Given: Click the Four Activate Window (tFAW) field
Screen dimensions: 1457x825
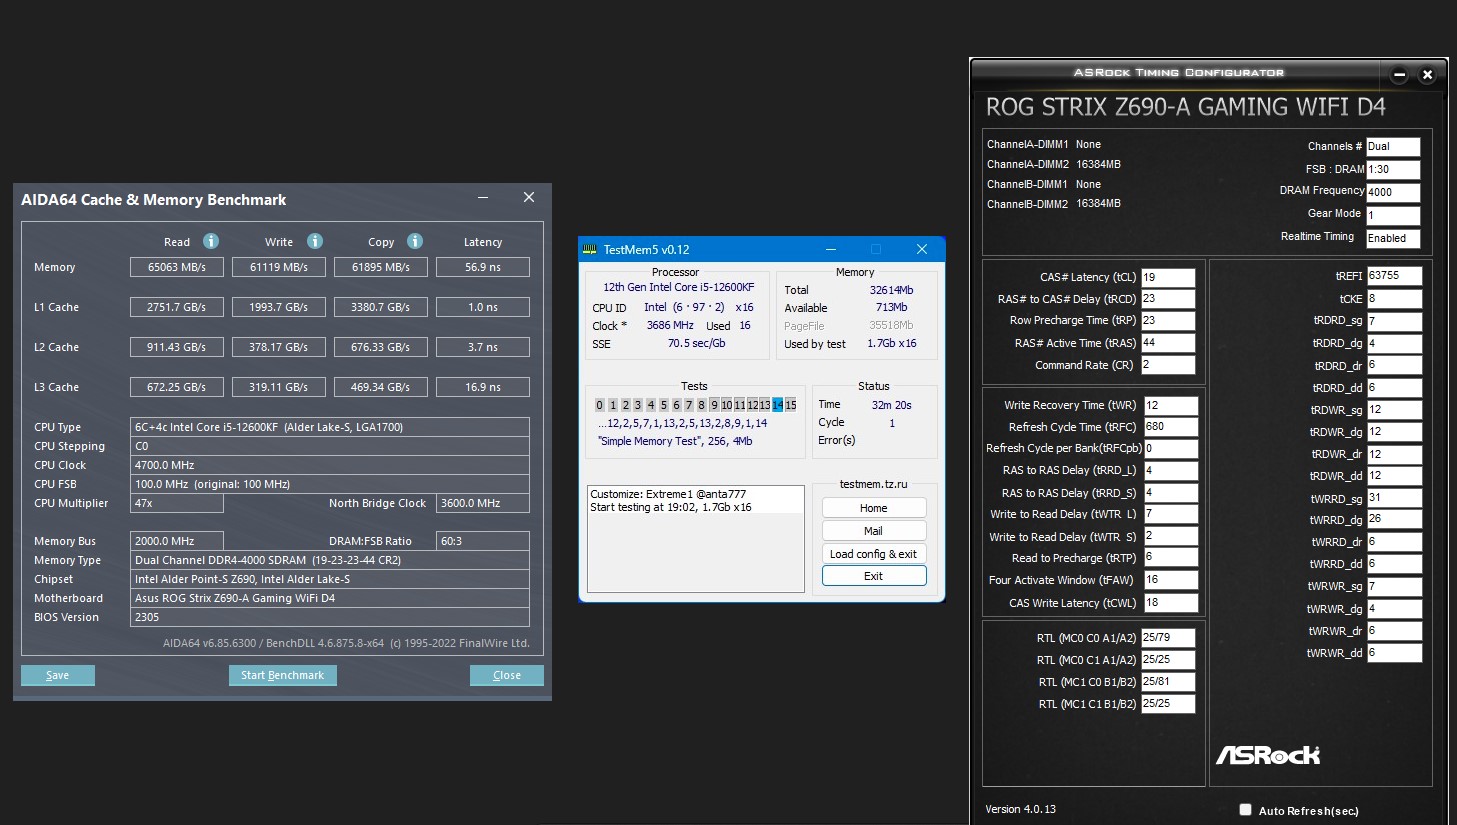Looking at the screenshot, I should click(x=1171, y=580).
